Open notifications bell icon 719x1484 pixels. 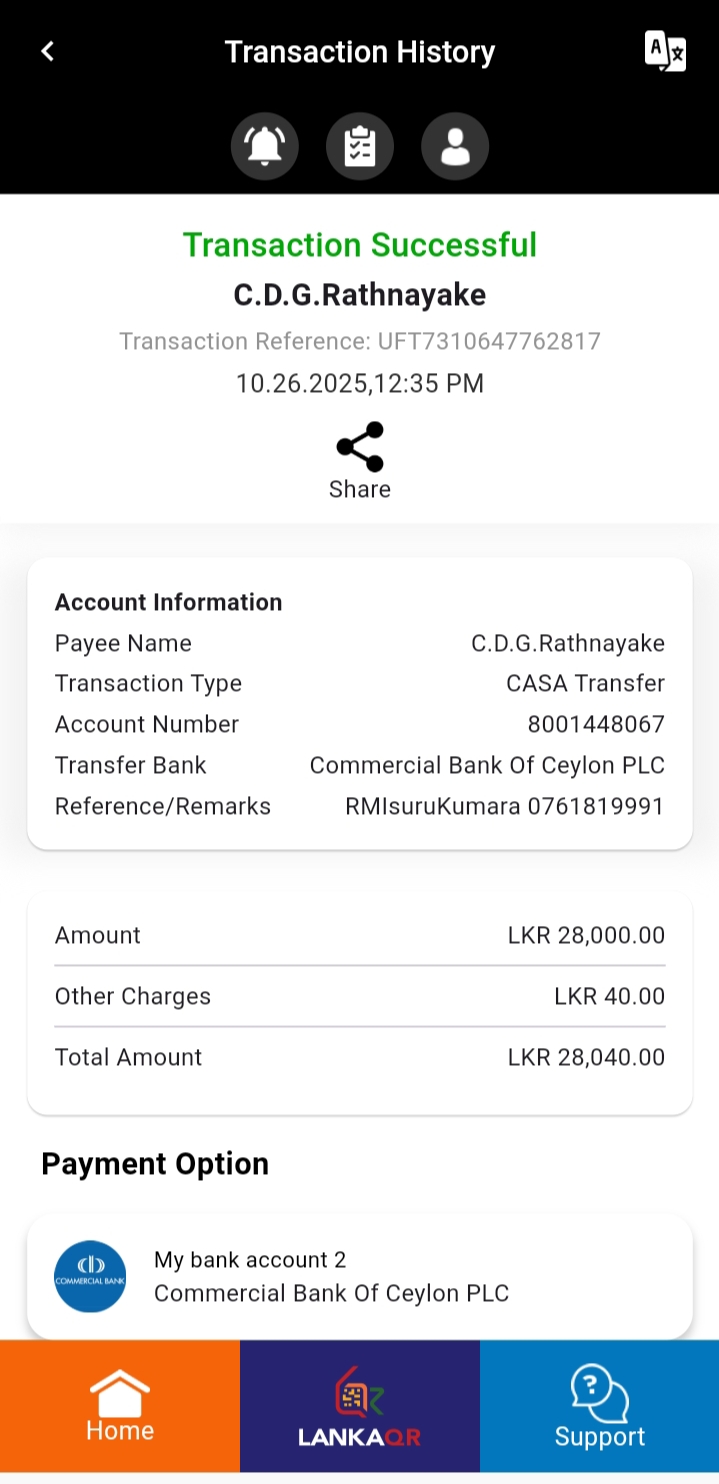click(265, 147)
